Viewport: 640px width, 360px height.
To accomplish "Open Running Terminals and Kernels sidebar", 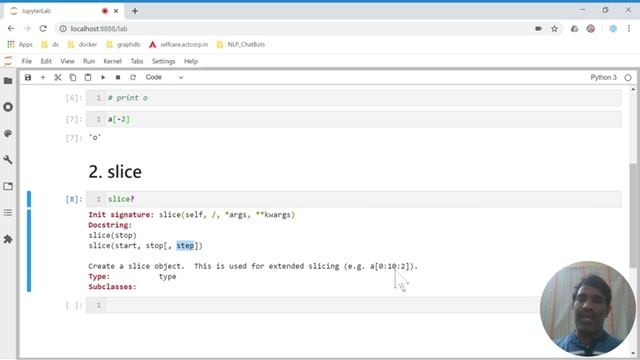I will click(x=8, y=107).
